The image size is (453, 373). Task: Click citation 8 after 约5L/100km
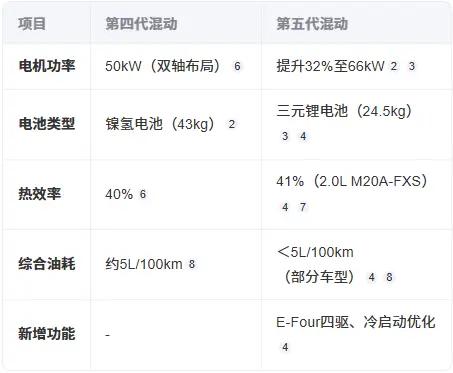click(x=192, y=264)
